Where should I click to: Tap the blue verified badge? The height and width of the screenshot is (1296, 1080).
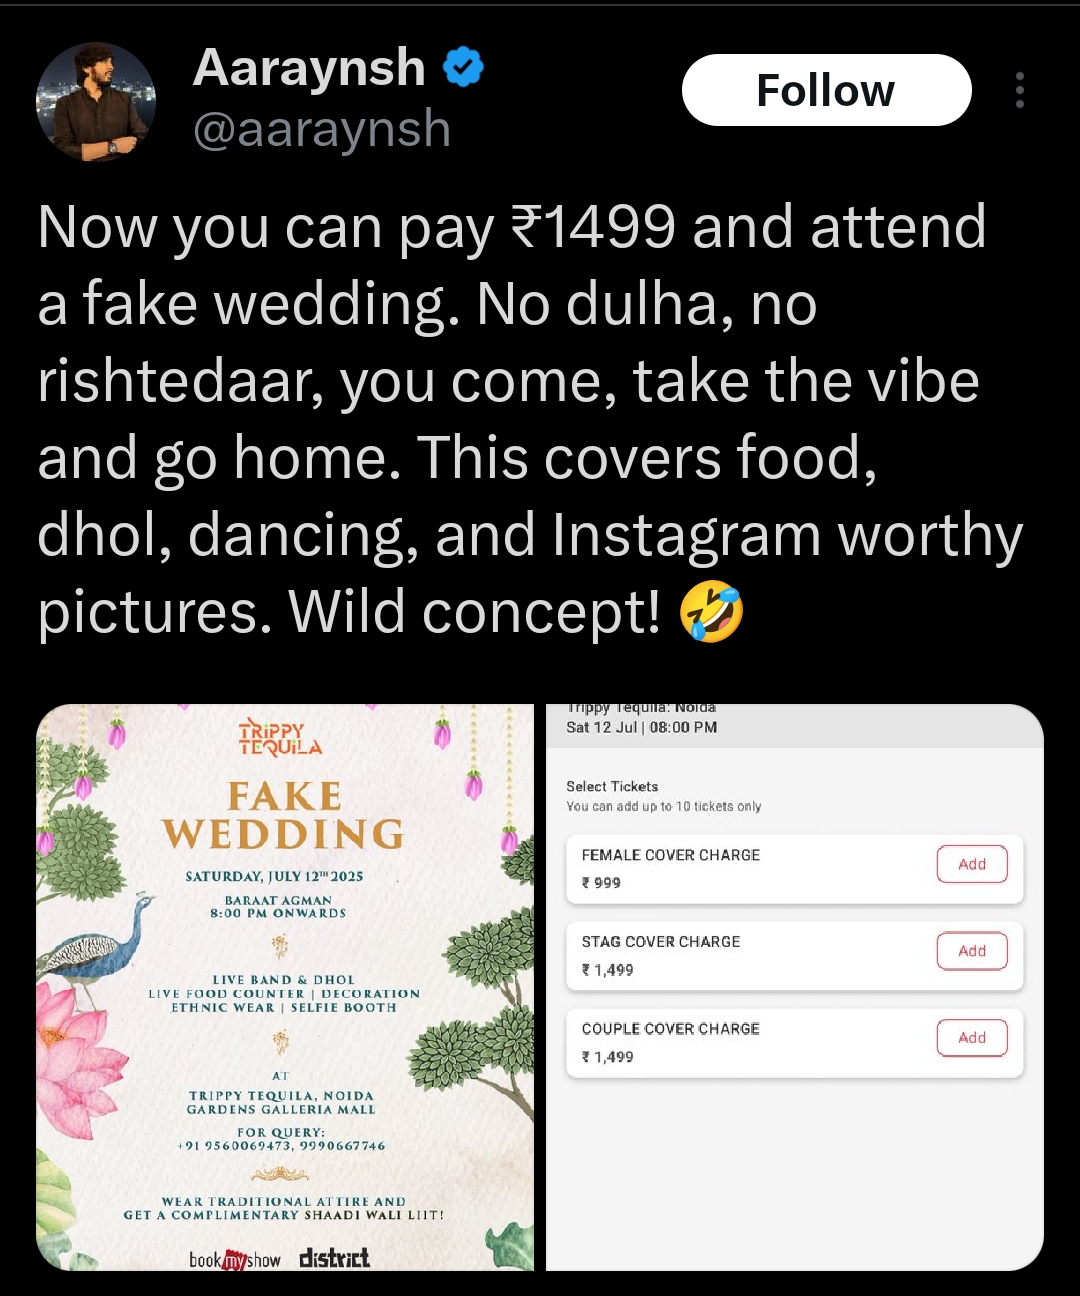tap(463, 68)
